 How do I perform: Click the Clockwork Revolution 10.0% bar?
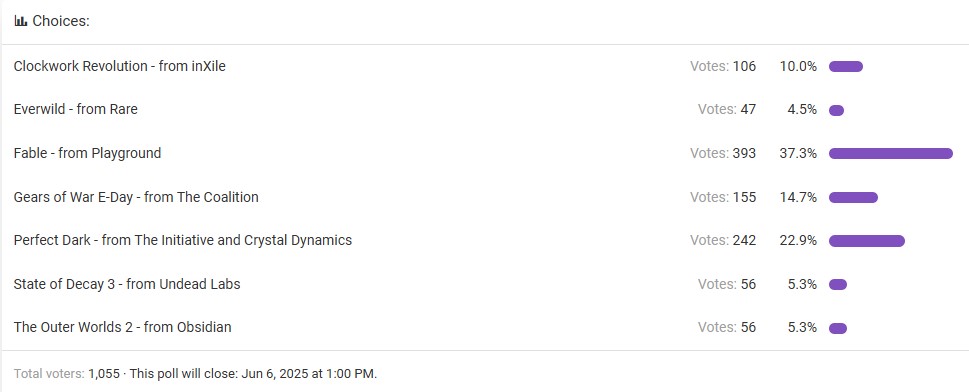click(845, 66)
